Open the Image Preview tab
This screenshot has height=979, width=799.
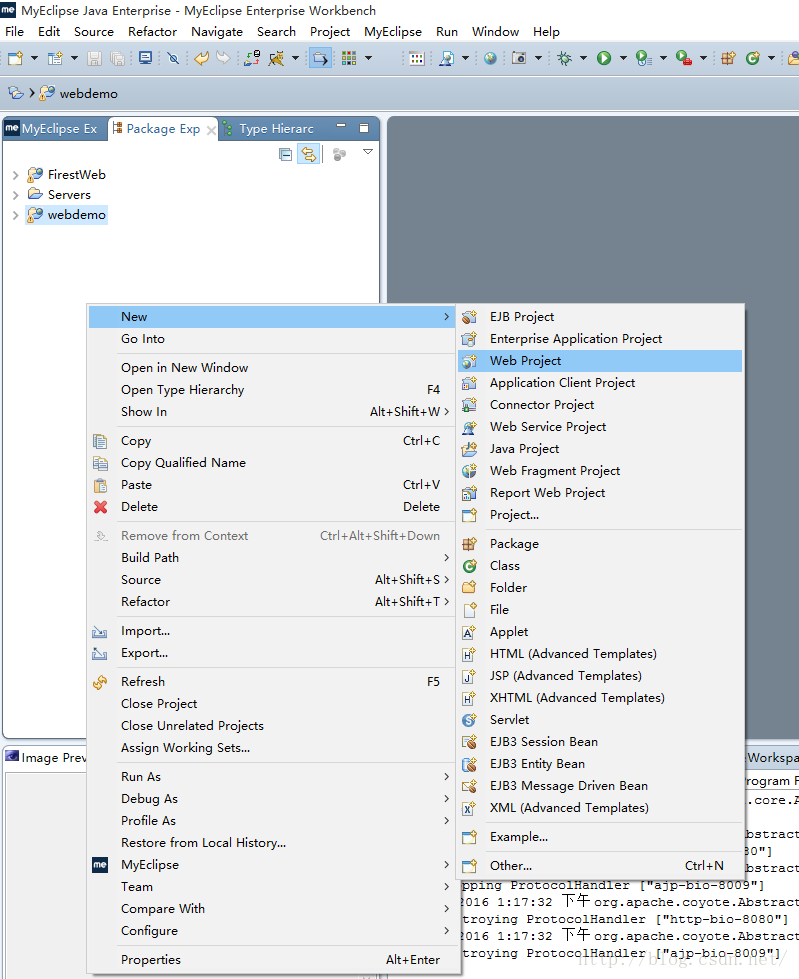tap(46, 757)
